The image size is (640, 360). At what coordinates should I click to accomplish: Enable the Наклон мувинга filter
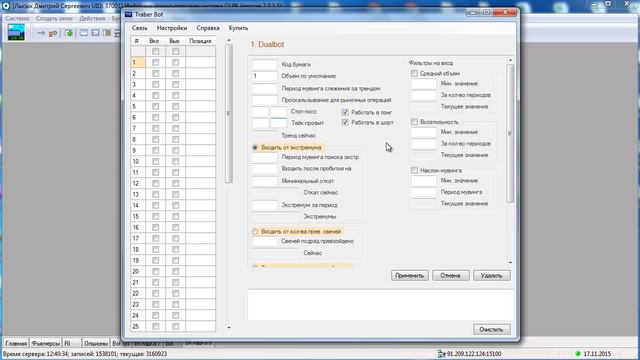click(x=414, y=170)
